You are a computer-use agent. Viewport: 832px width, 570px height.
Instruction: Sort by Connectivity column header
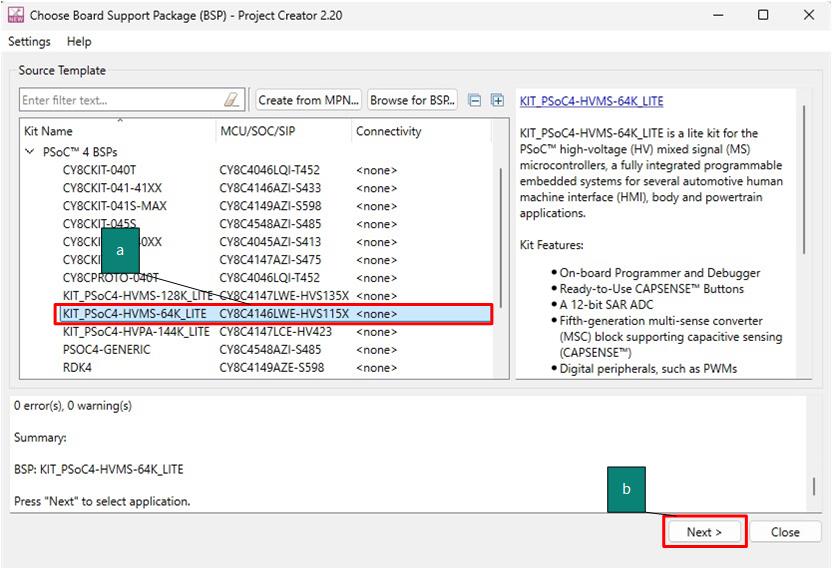tap(422, 131)
